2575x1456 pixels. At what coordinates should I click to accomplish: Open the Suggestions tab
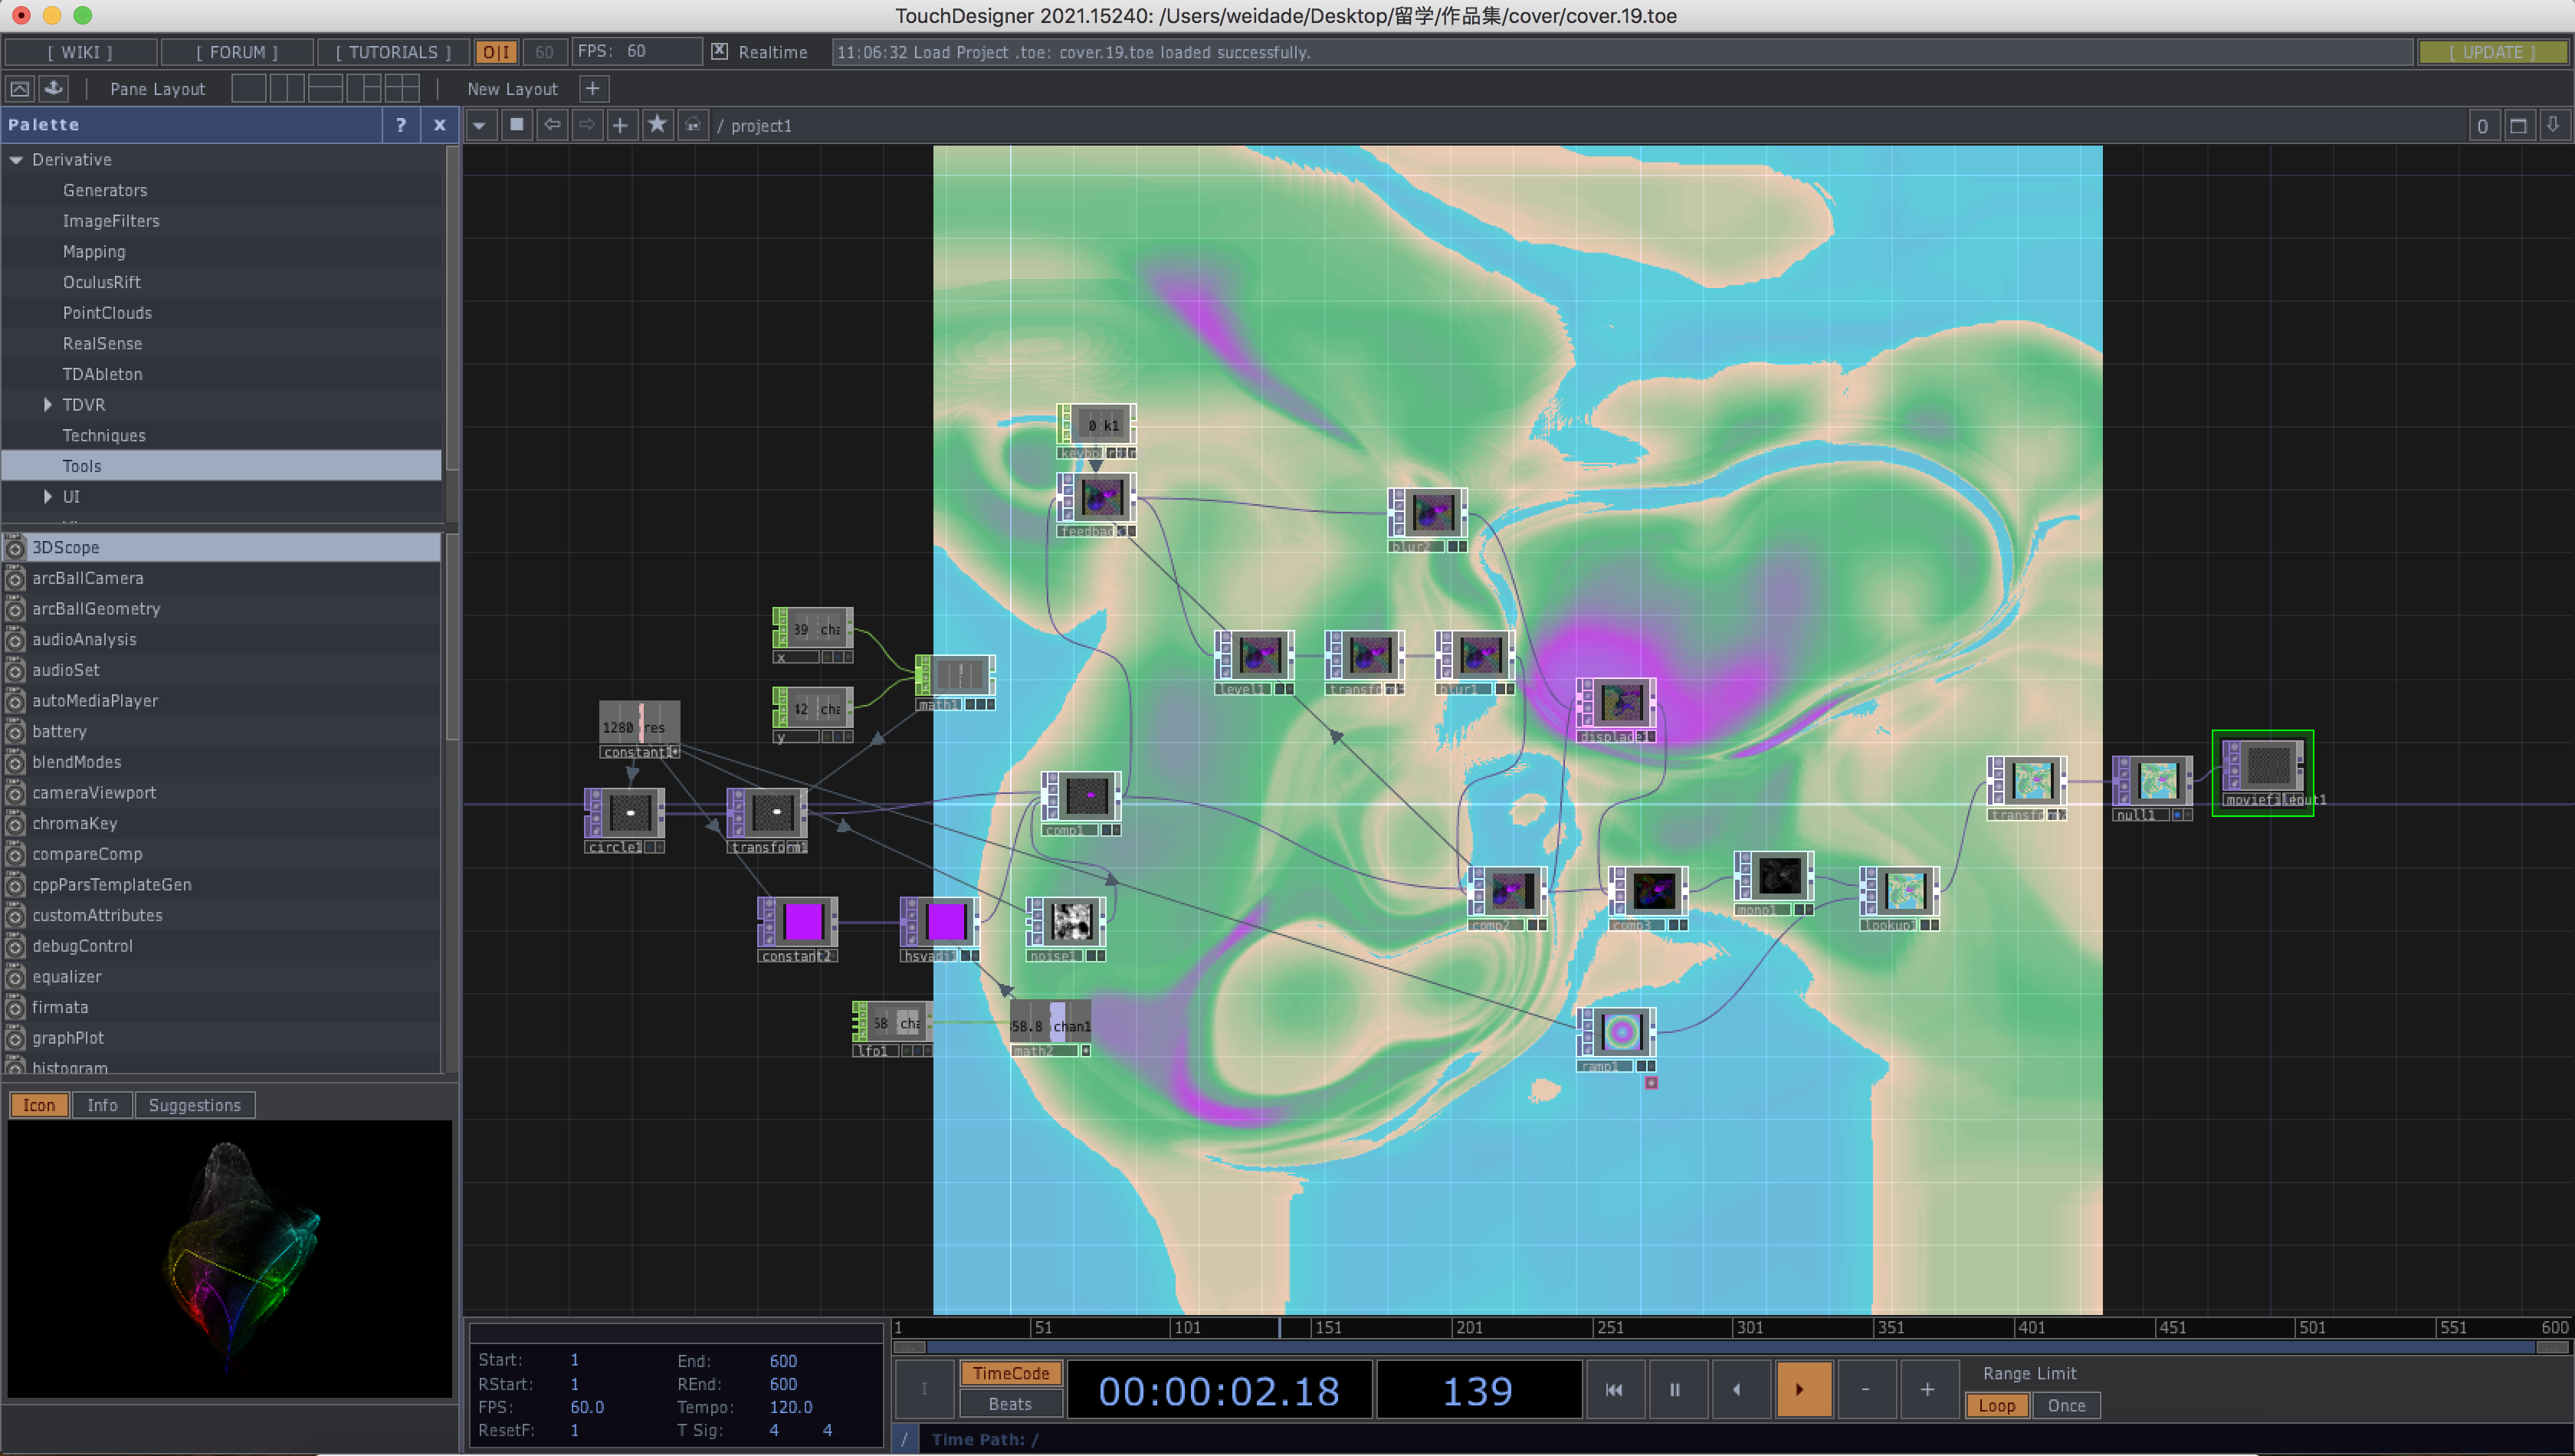pos(195,1105)
